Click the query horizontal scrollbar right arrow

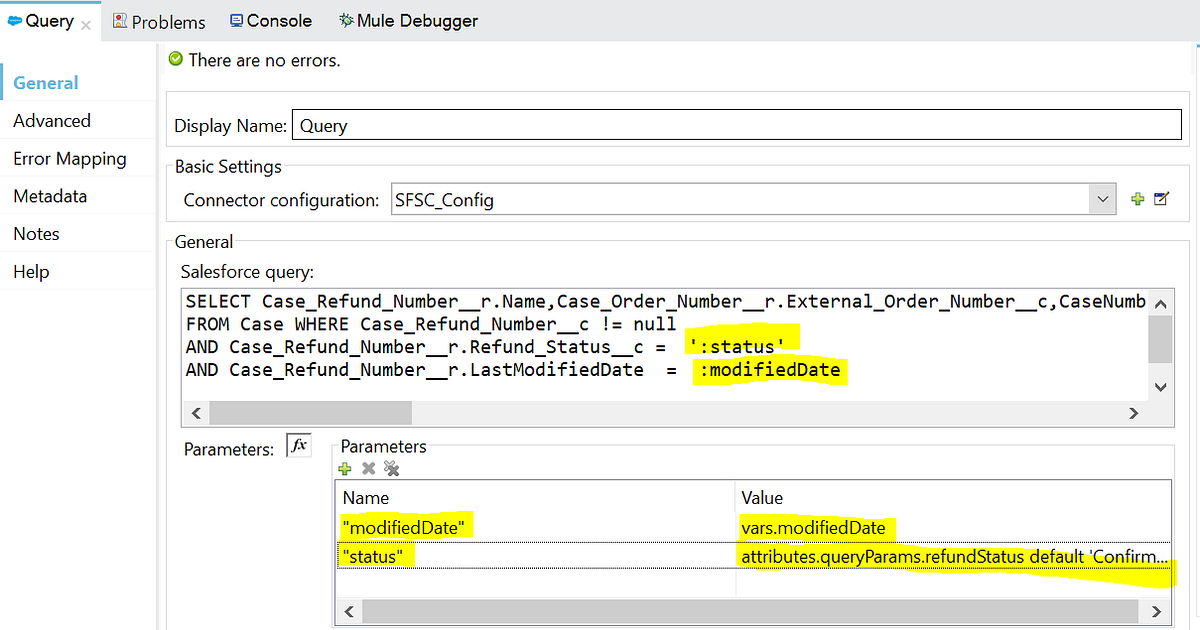[1134, 413]
